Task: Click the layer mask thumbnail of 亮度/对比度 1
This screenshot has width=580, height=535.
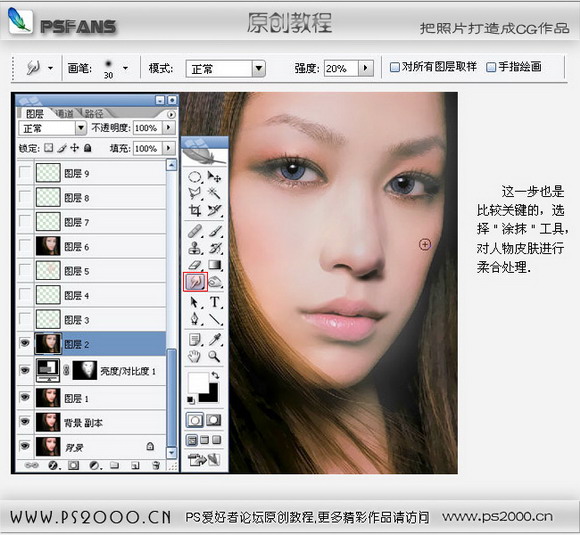Action: pos(85,370)
